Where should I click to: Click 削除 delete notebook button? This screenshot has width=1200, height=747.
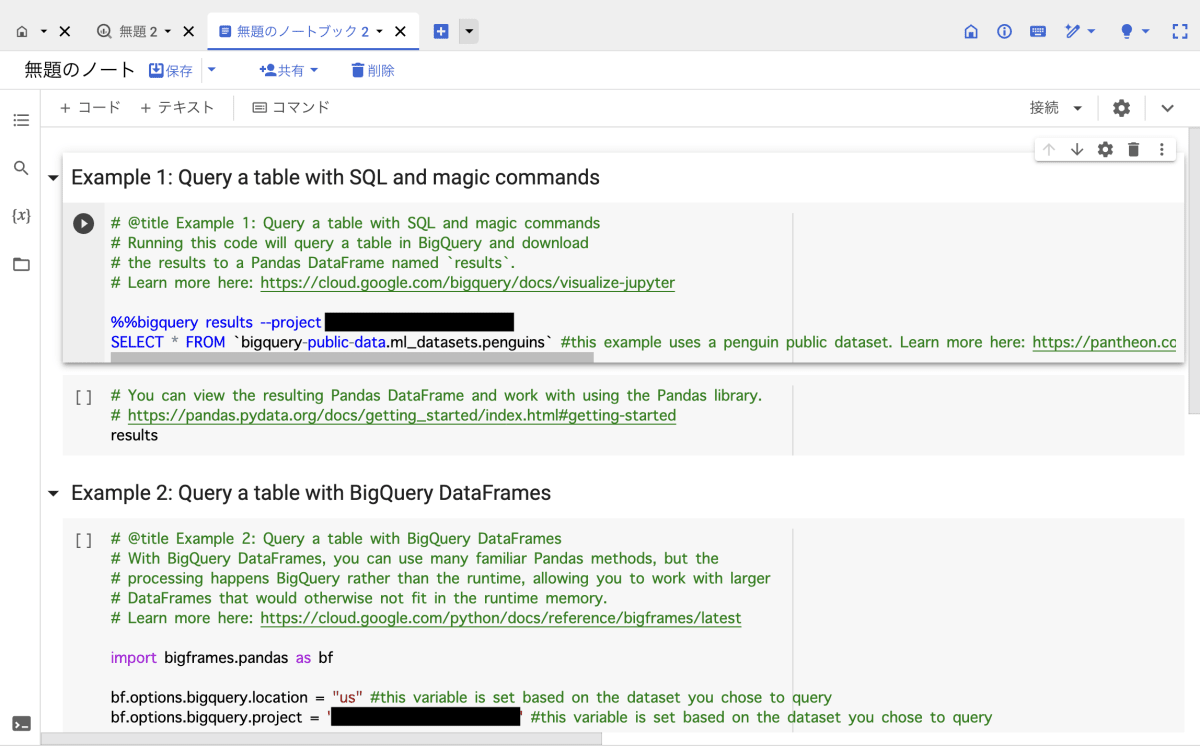pos(373,71)
